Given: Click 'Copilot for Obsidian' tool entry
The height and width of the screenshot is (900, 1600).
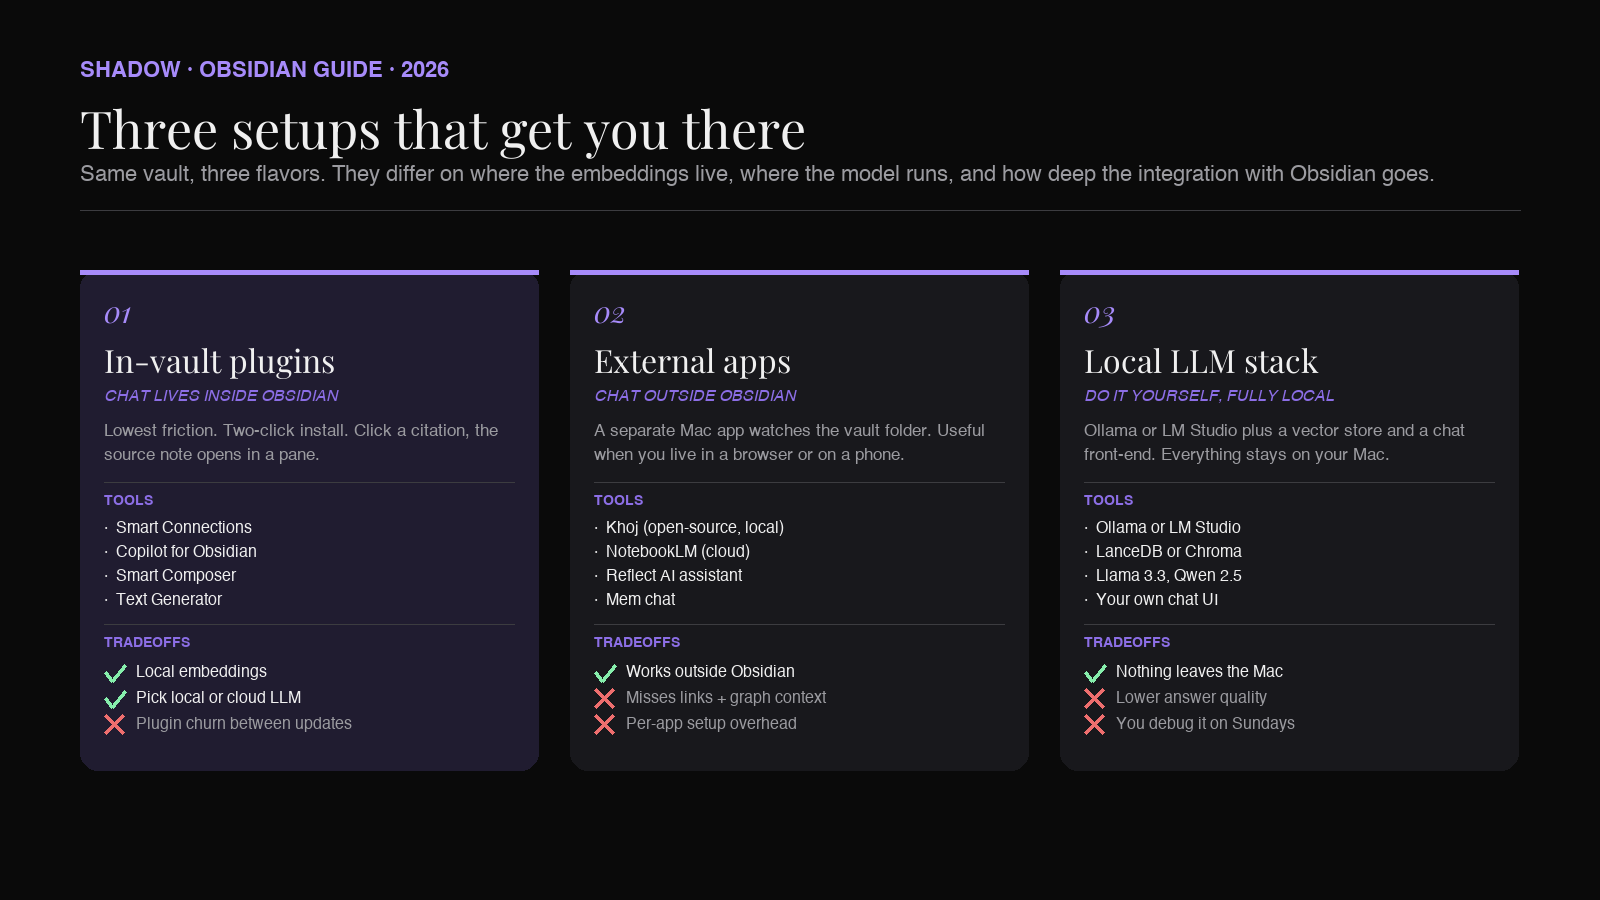Looking at the screenshot, I should [186, 551].
